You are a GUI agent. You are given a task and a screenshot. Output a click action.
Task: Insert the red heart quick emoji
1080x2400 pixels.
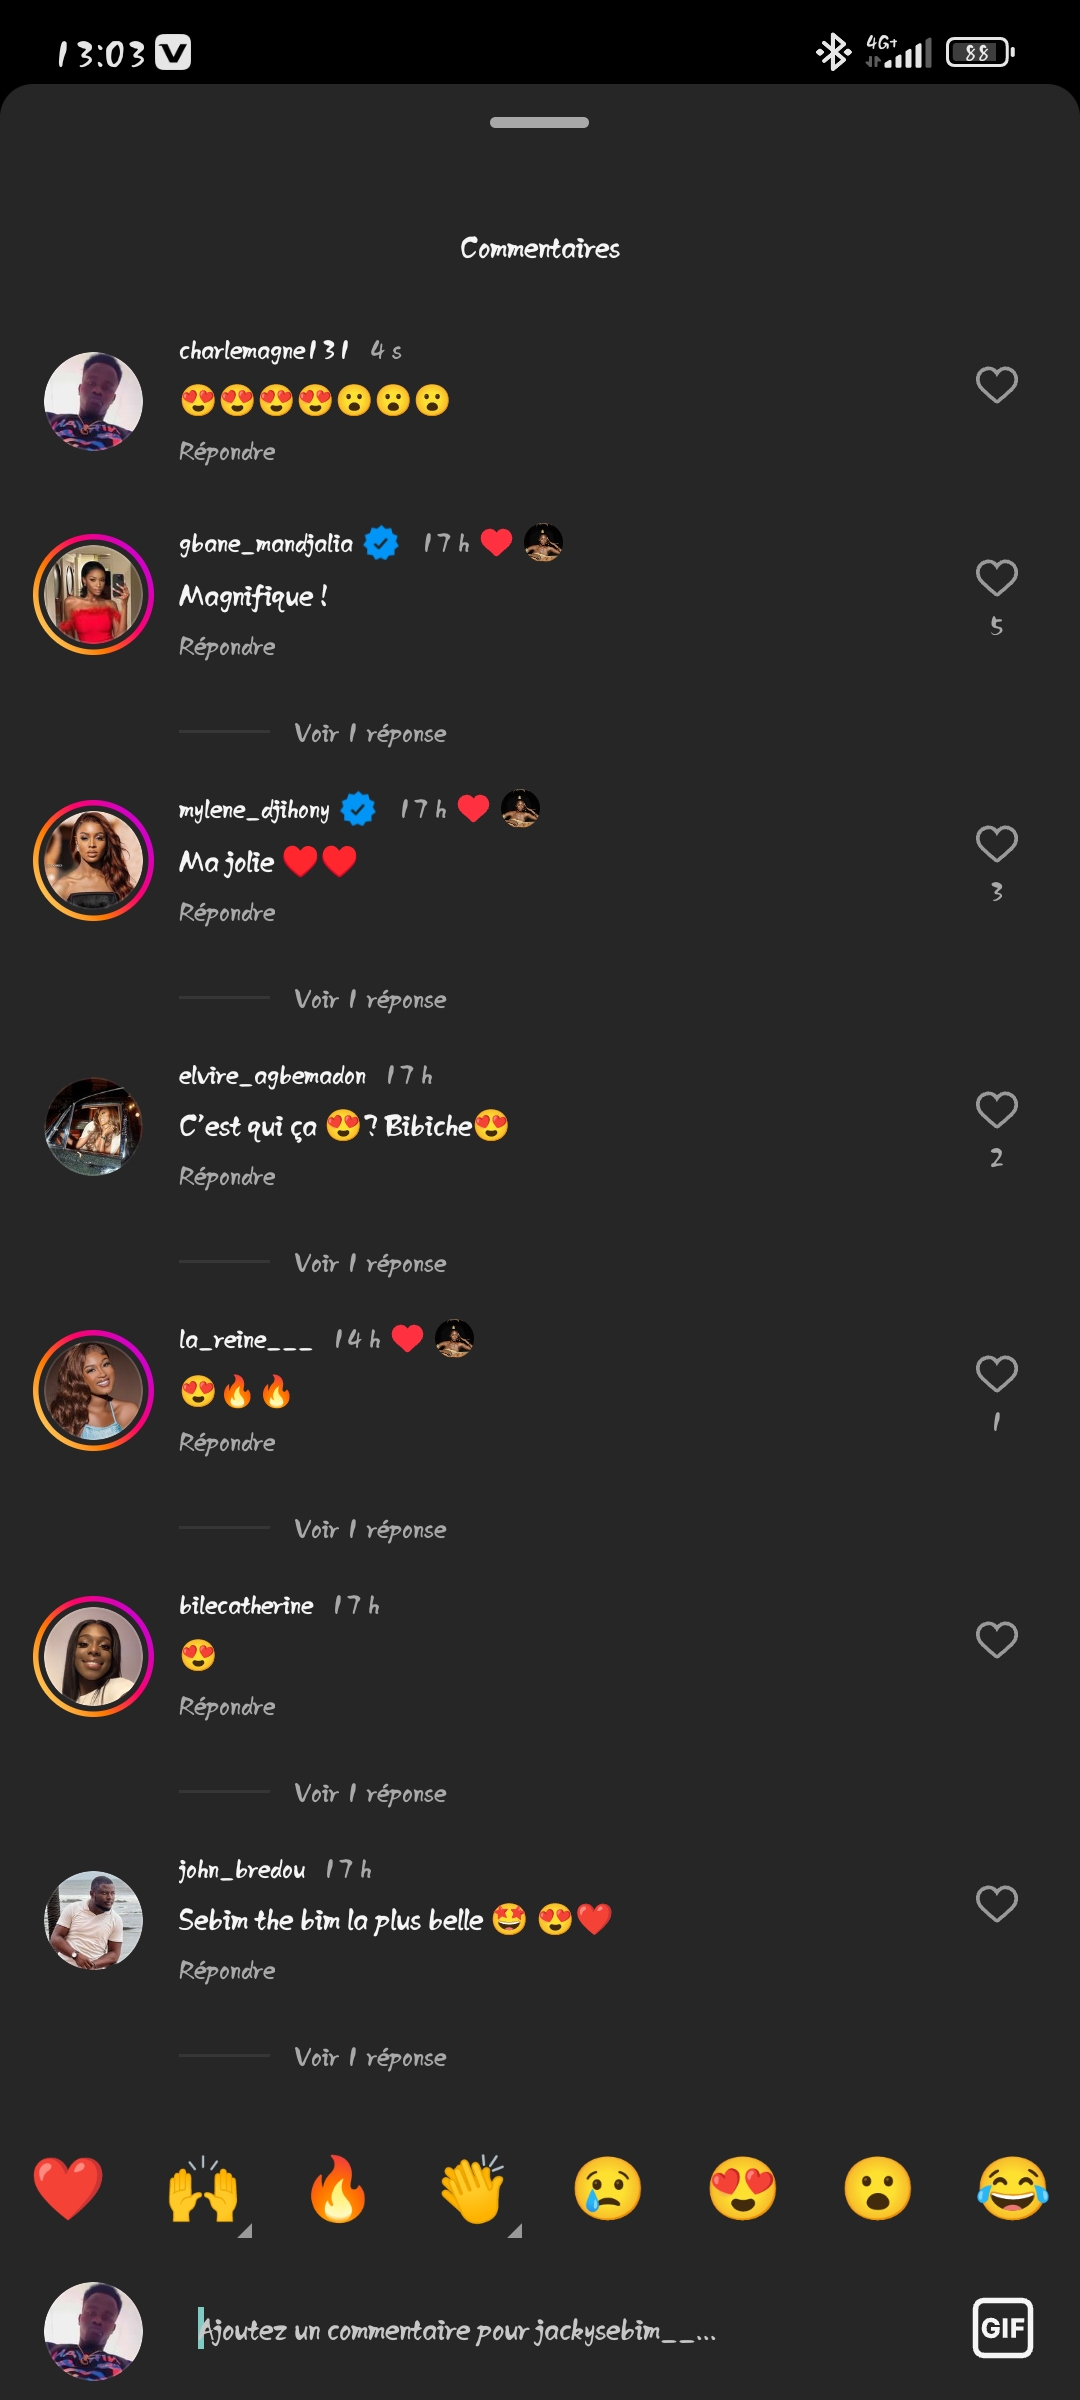(68, 2188)
